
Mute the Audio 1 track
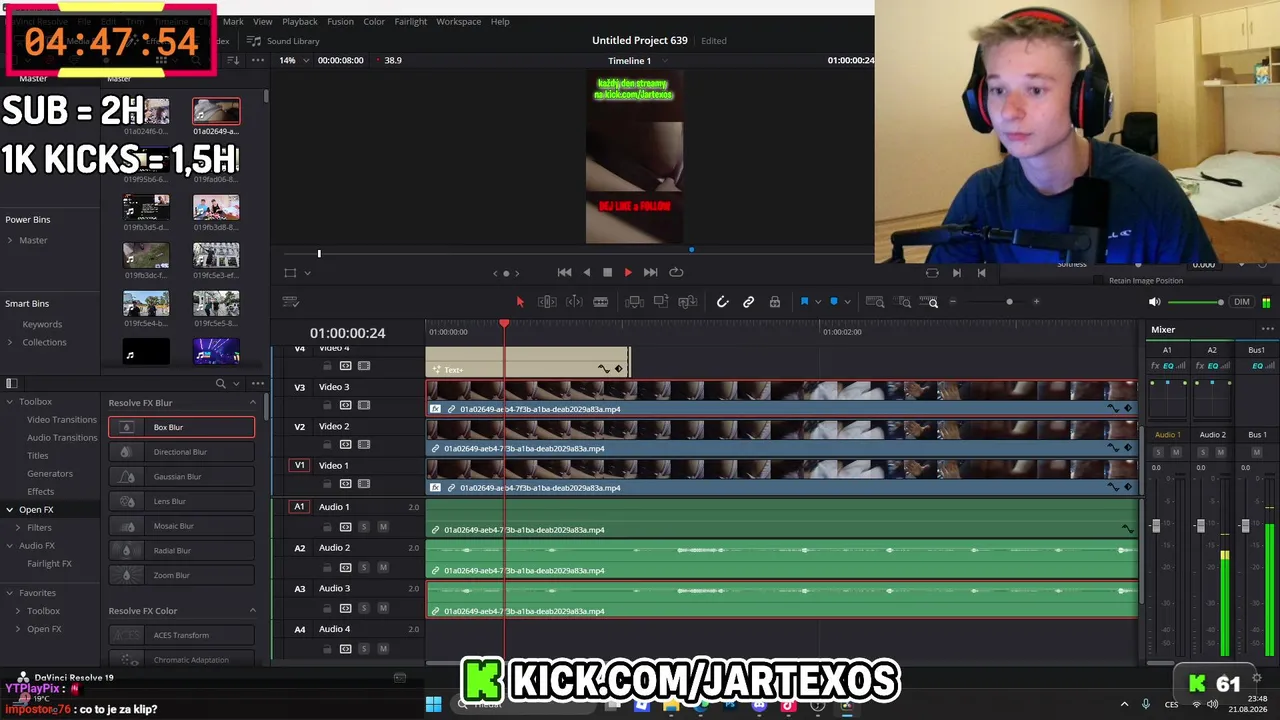383,527
